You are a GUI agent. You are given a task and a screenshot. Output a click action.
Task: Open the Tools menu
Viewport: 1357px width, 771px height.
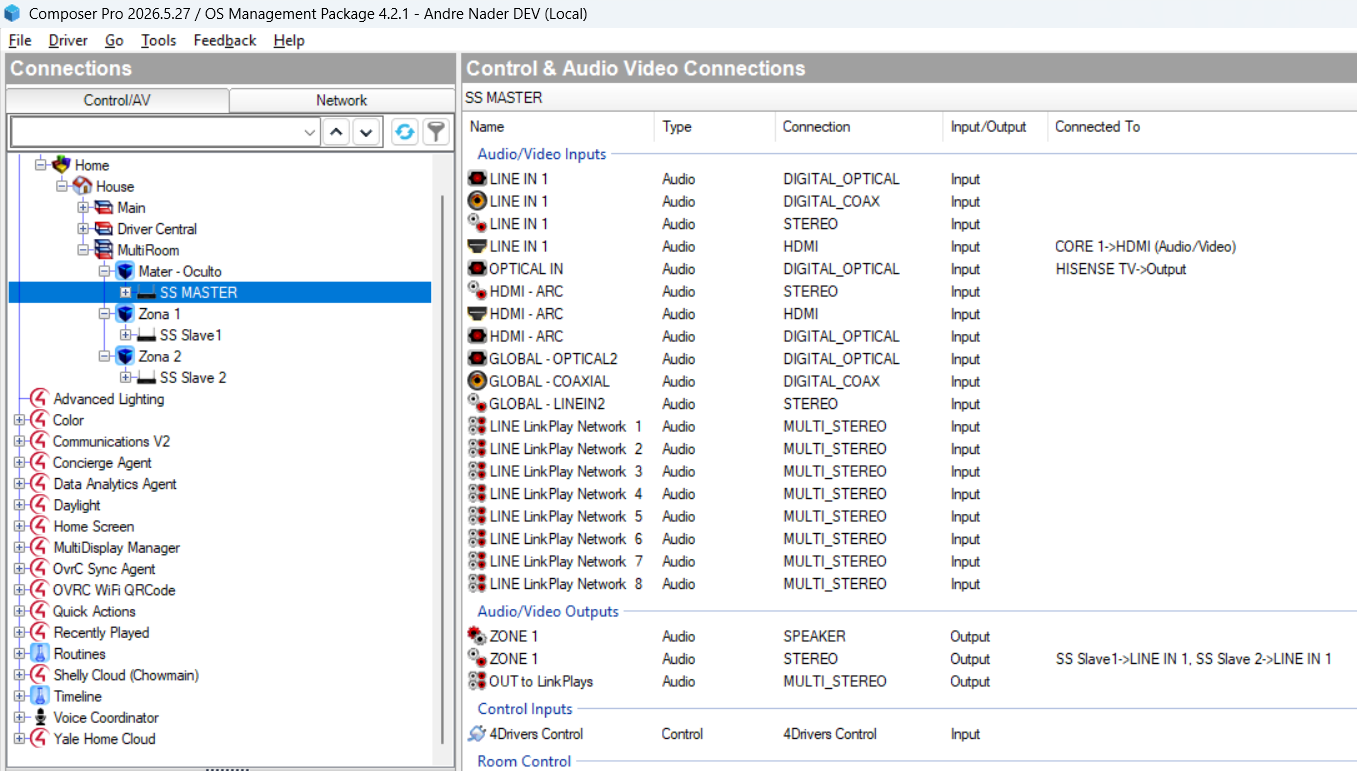pos(158,40)
